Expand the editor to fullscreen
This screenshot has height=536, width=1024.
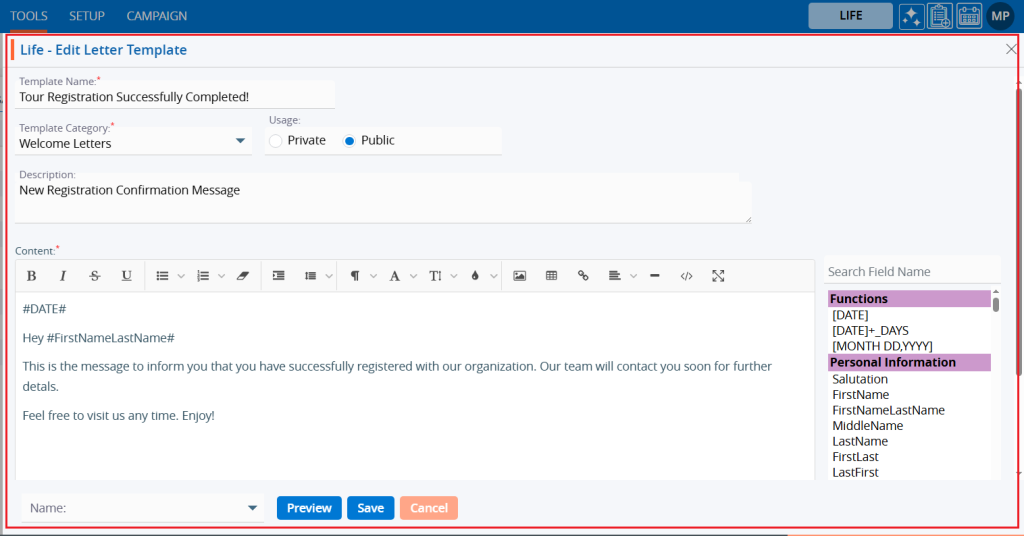[x=718, y=276]
